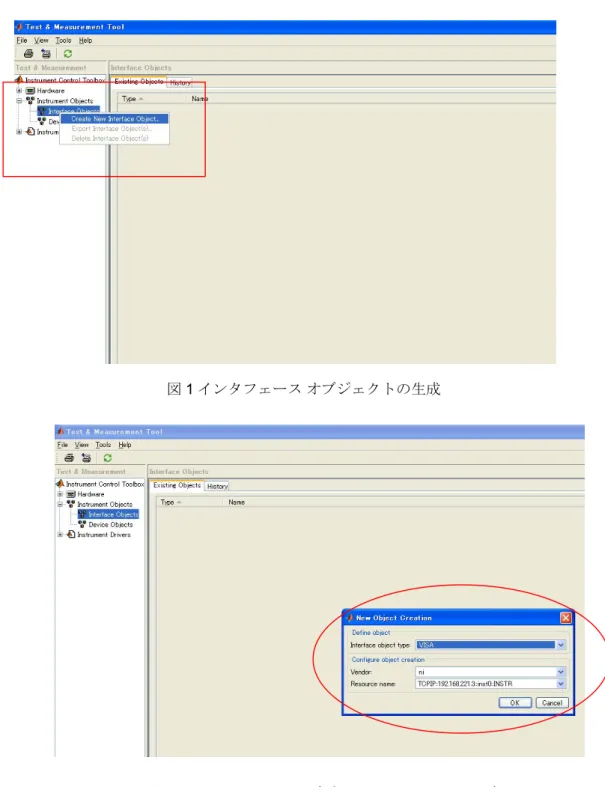605x787 pixels.
Task: Sort by Type column in the top window
Action: (x=132, y=99)
